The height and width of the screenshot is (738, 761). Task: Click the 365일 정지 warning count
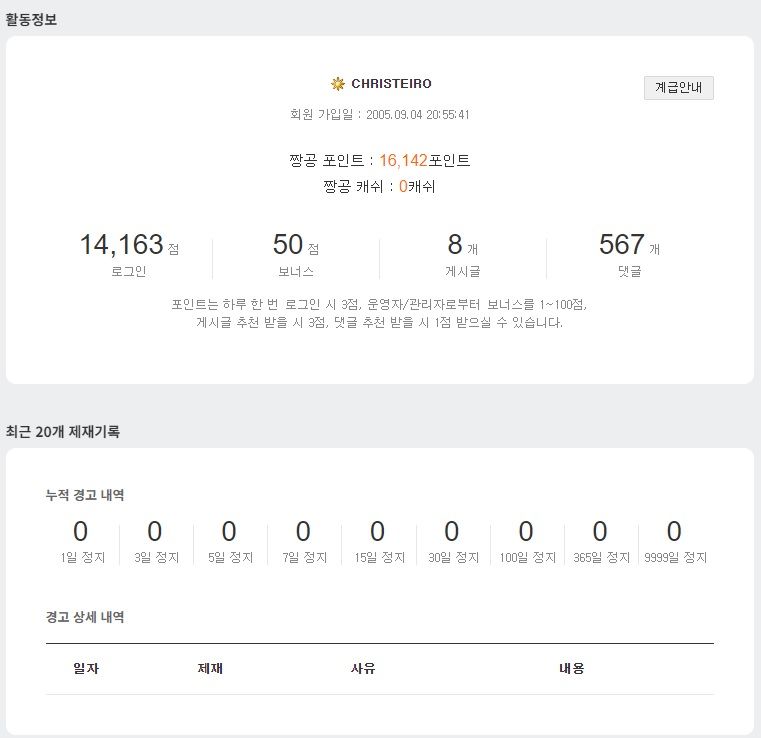600,531
